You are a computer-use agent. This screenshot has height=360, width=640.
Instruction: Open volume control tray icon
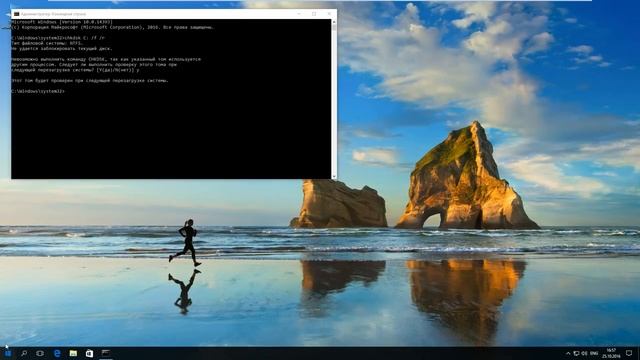pyautogui.click(x=584, y=353)
